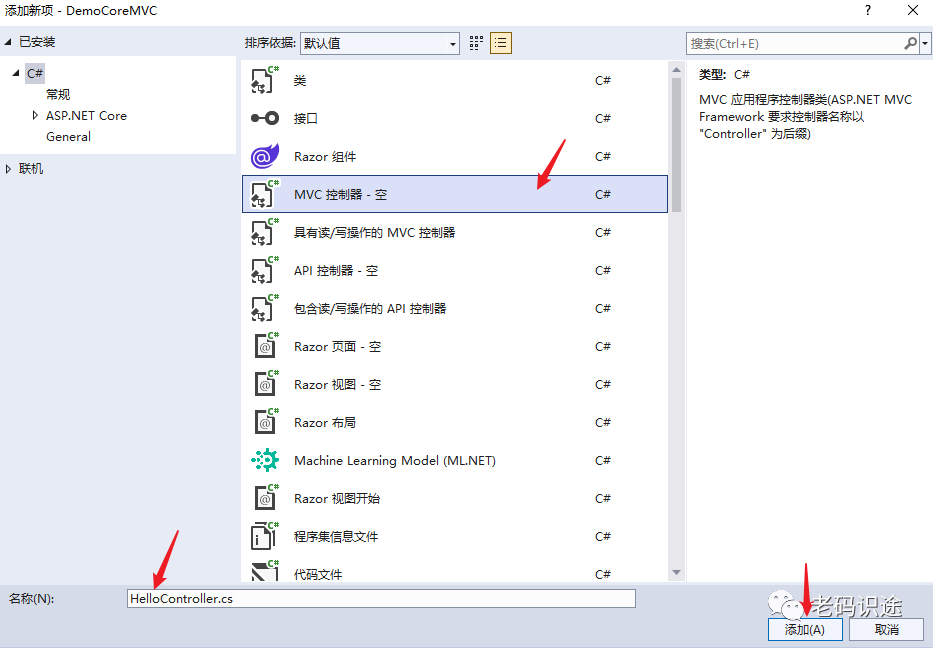
Task: Click the 具有读/写操作的 MVC 控制器 icon
Action: tap(265, 233)
